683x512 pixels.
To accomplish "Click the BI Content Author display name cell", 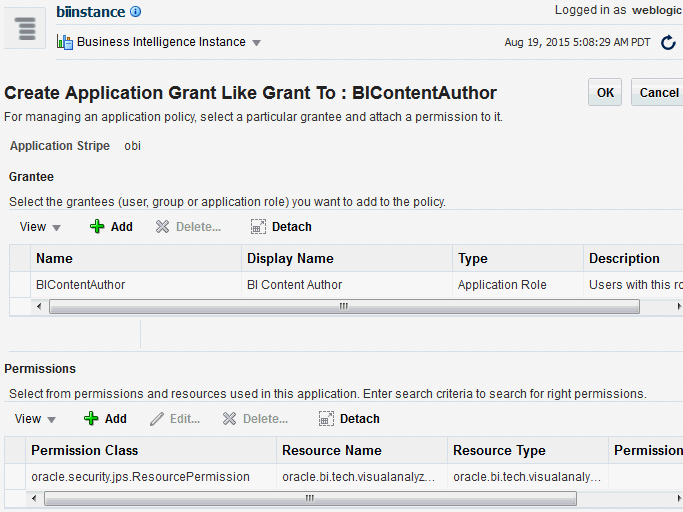I will [347, 285].
